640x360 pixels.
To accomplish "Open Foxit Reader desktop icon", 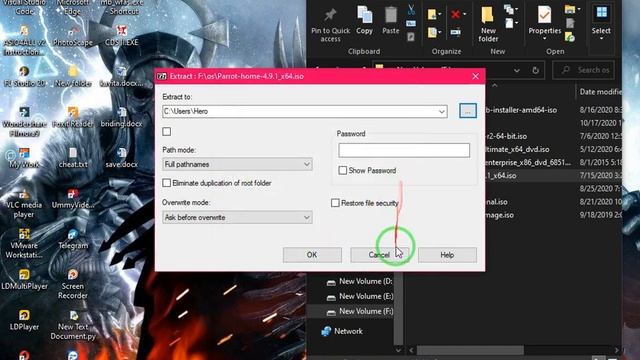I will [x=73, y=117].
